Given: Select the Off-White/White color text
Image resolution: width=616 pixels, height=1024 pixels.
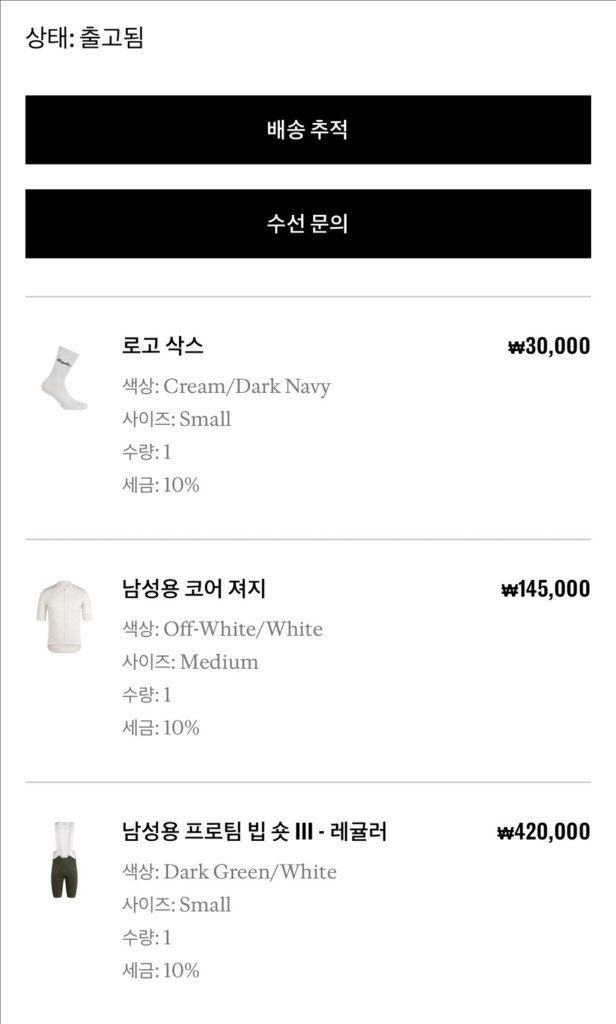Looking at the screenshot, I should (220, 630).
